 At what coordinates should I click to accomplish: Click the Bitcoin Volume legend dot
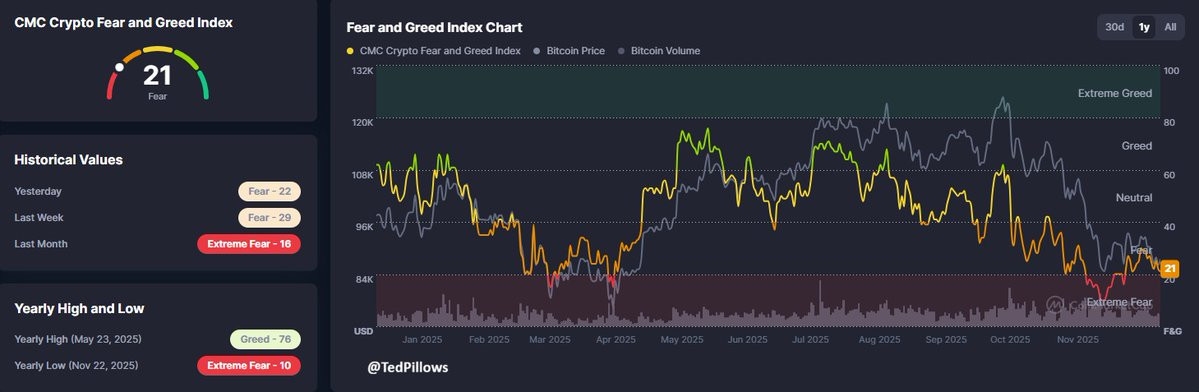[622, 51]
